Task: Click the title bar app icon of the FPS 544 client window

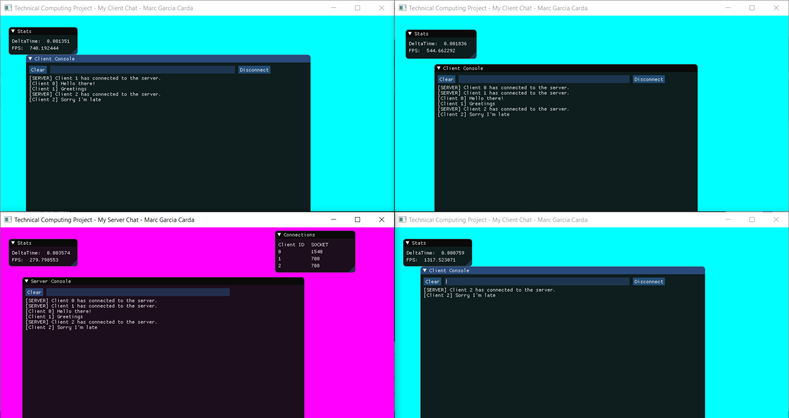Action: click(x=403, y=8)
